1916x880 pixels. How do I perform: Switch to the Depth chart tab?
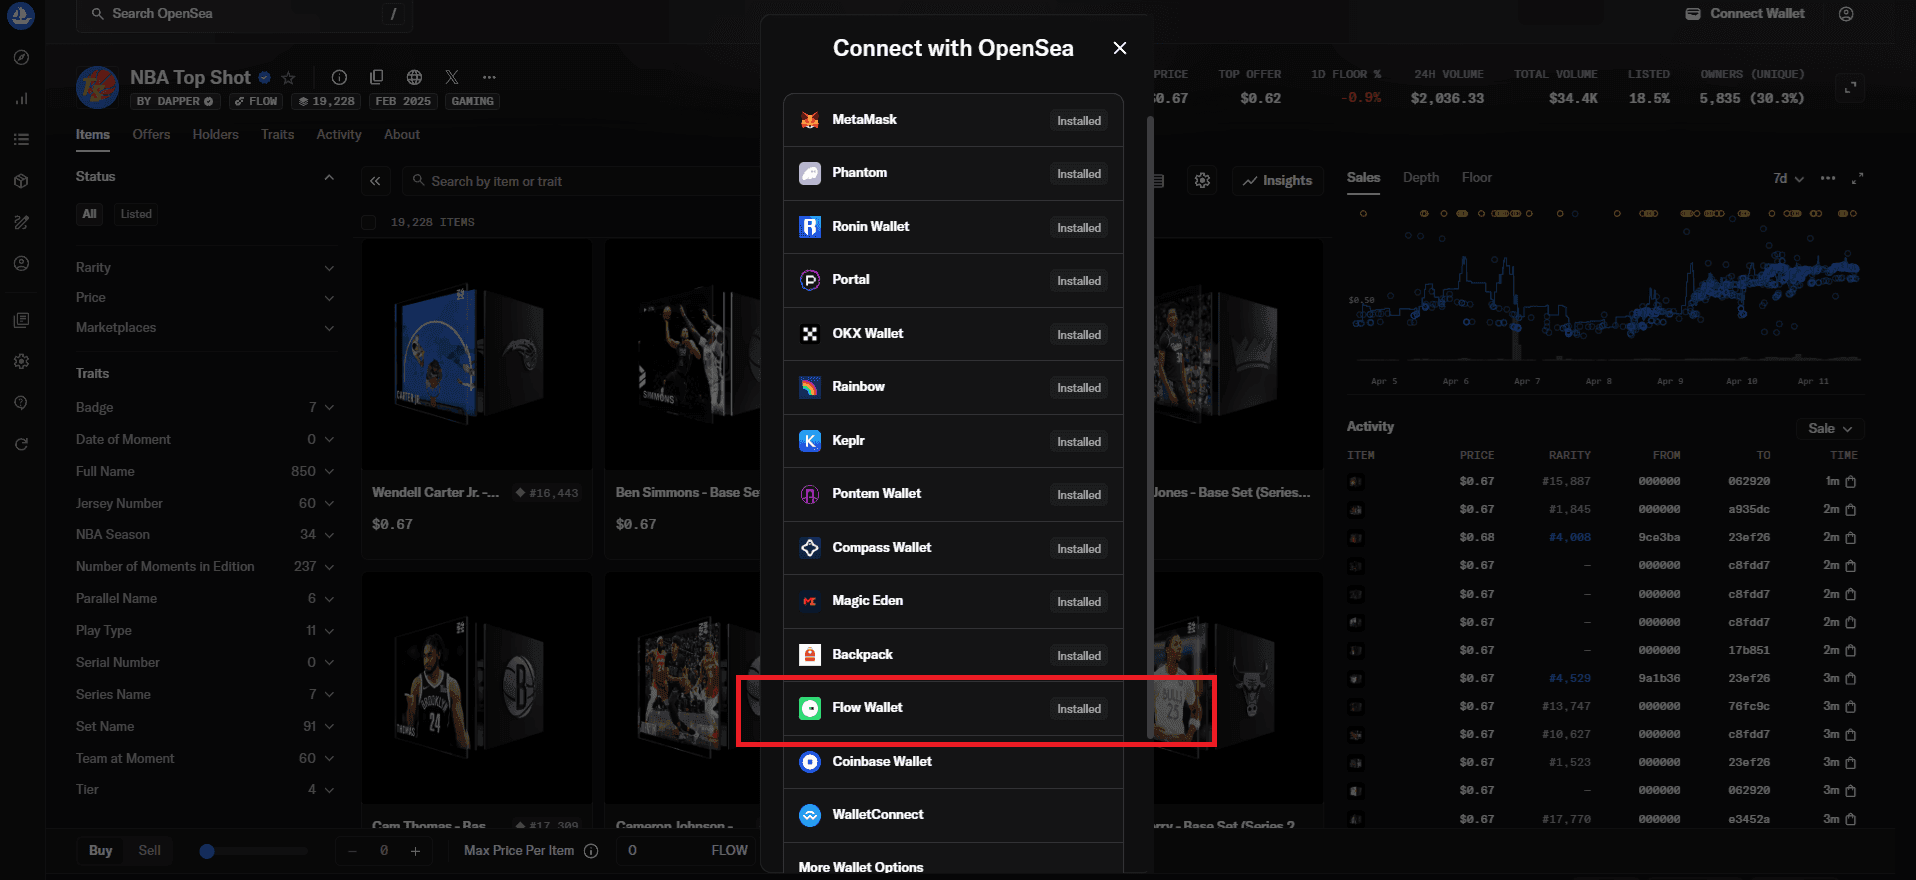coord(1420,177)
